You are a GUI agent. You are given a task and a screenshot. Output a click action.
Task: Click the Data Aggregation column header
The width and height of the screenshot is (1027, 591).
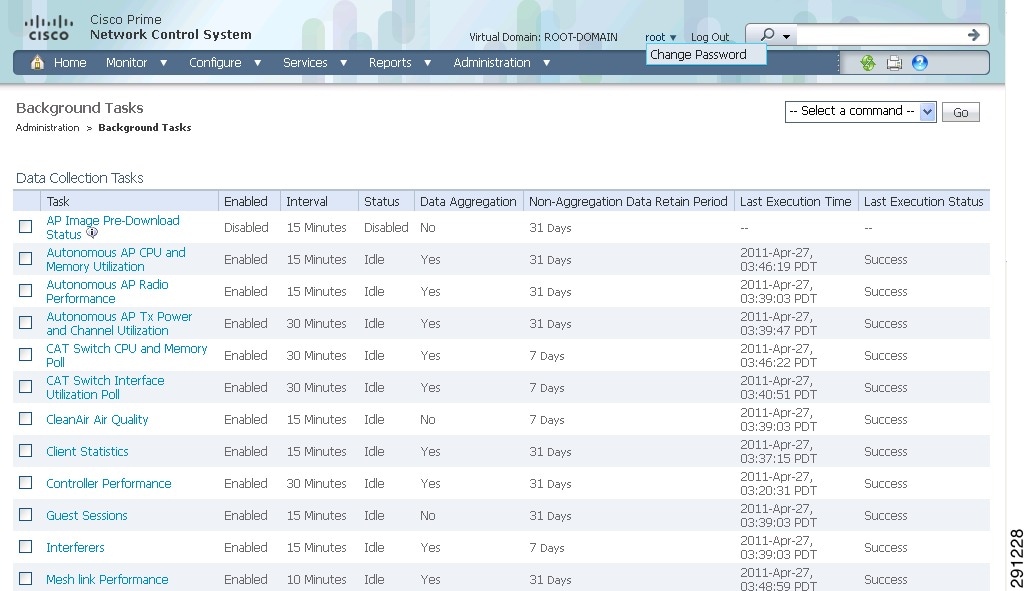[468, 201]
